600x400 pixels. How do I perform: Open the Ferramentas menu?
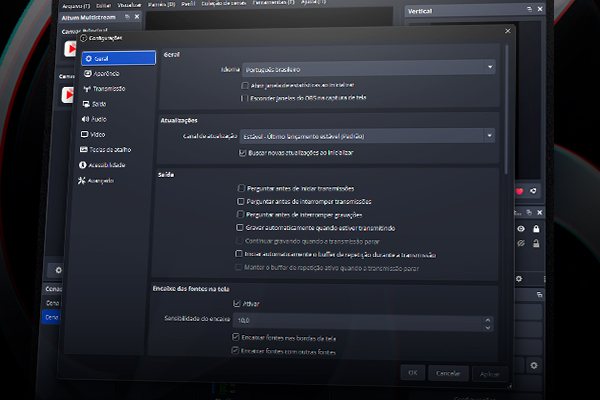point(274,2)
